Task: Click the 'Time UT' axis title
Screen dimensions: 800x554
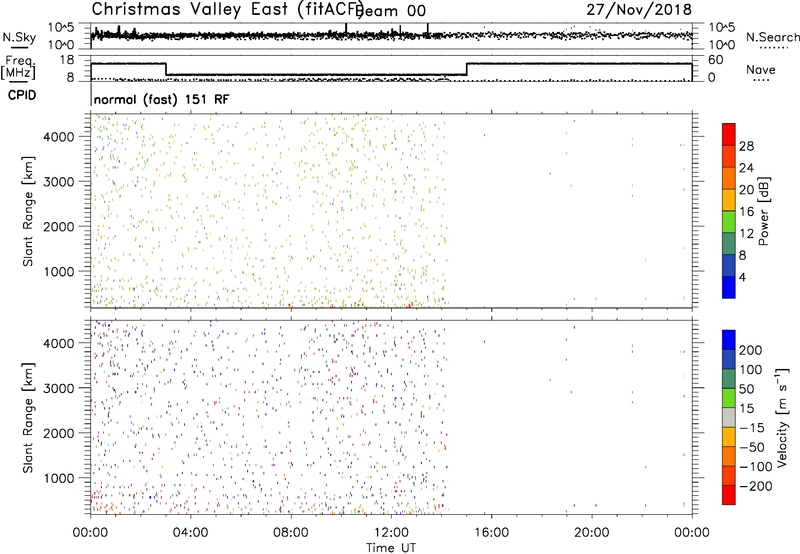Action: (391, 548)
